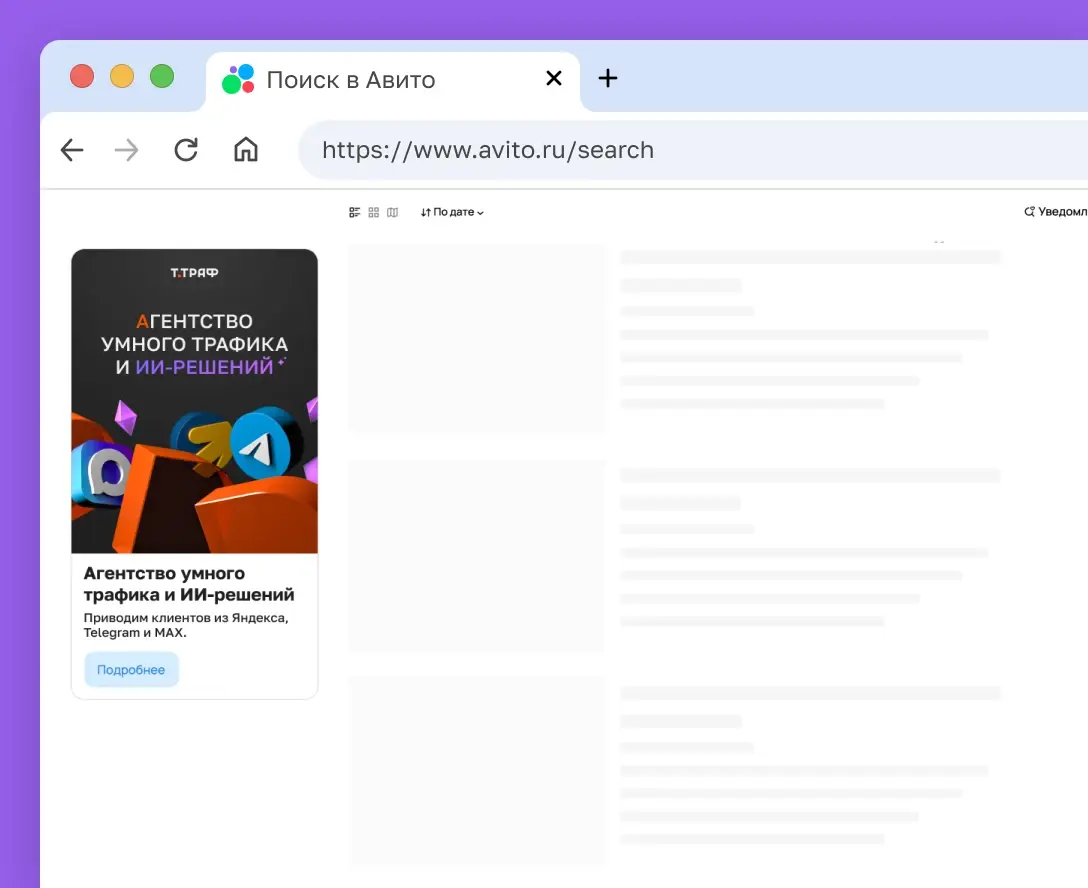This screenshot has height=888, width=1088.
Task: Click the Т.ТРАФ ad banner image
Action: click(x=194, y=401)
